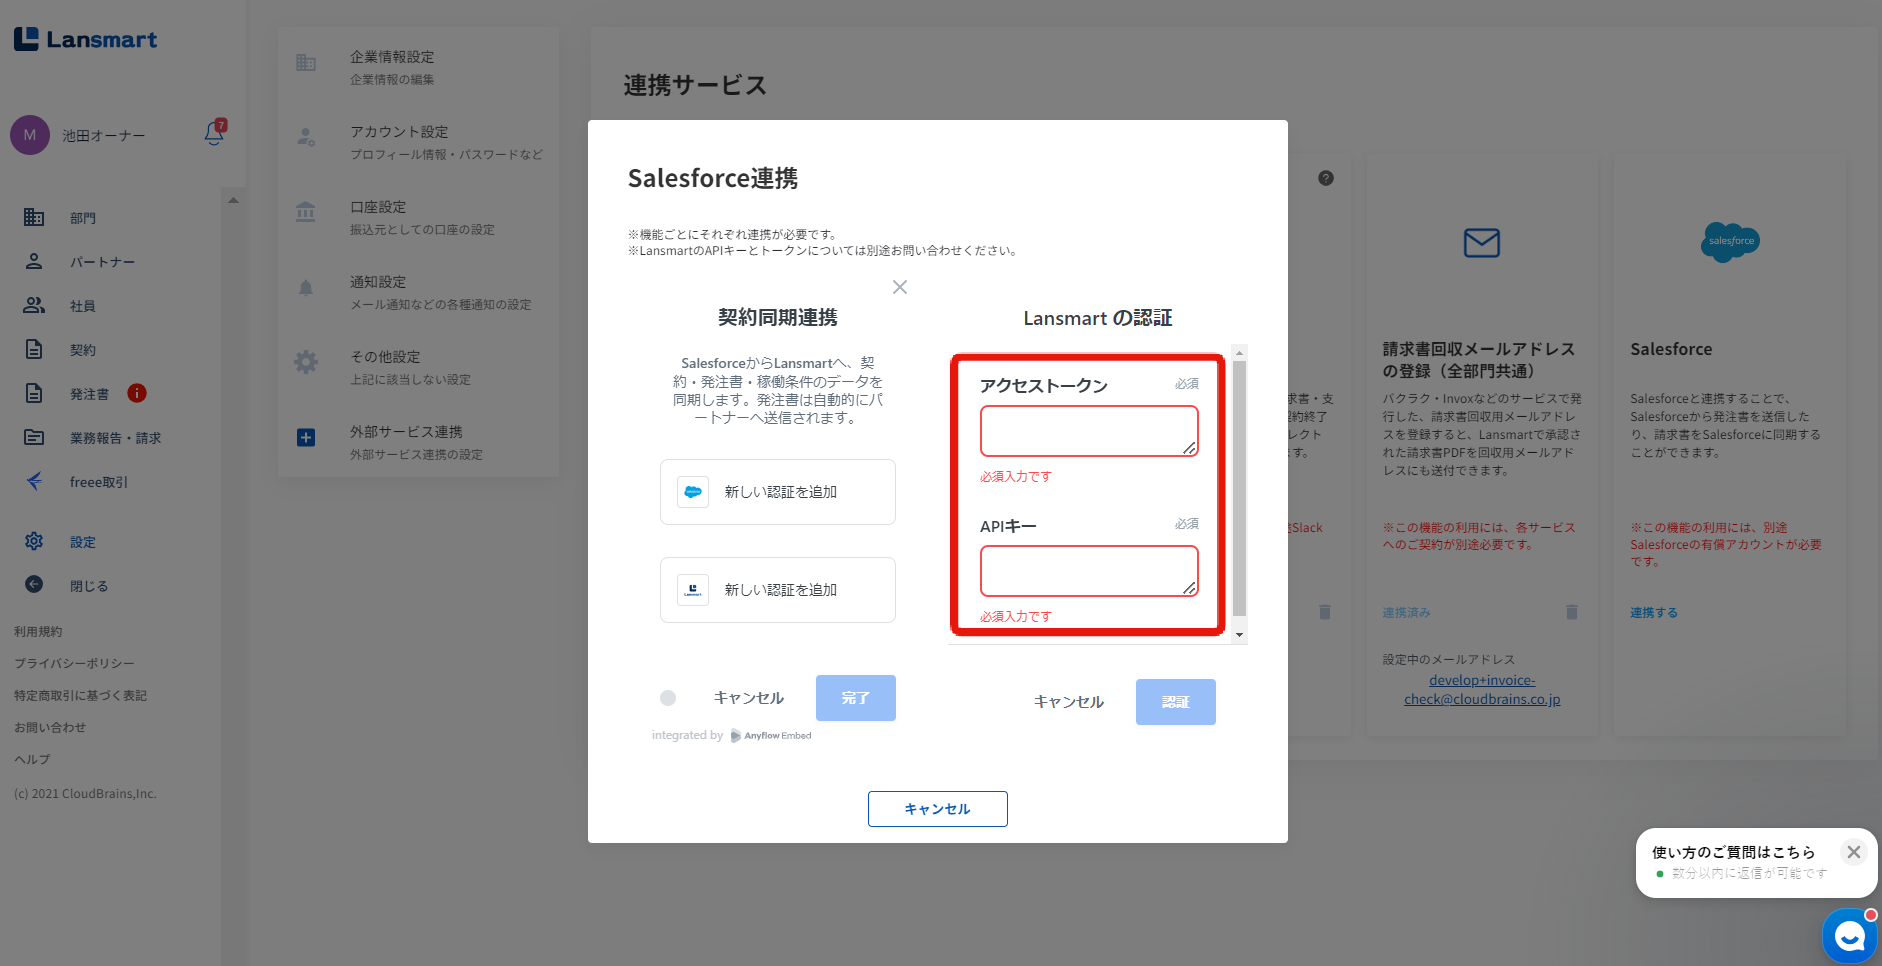Go to 業務報告・請求 in the sidebar

115,438
